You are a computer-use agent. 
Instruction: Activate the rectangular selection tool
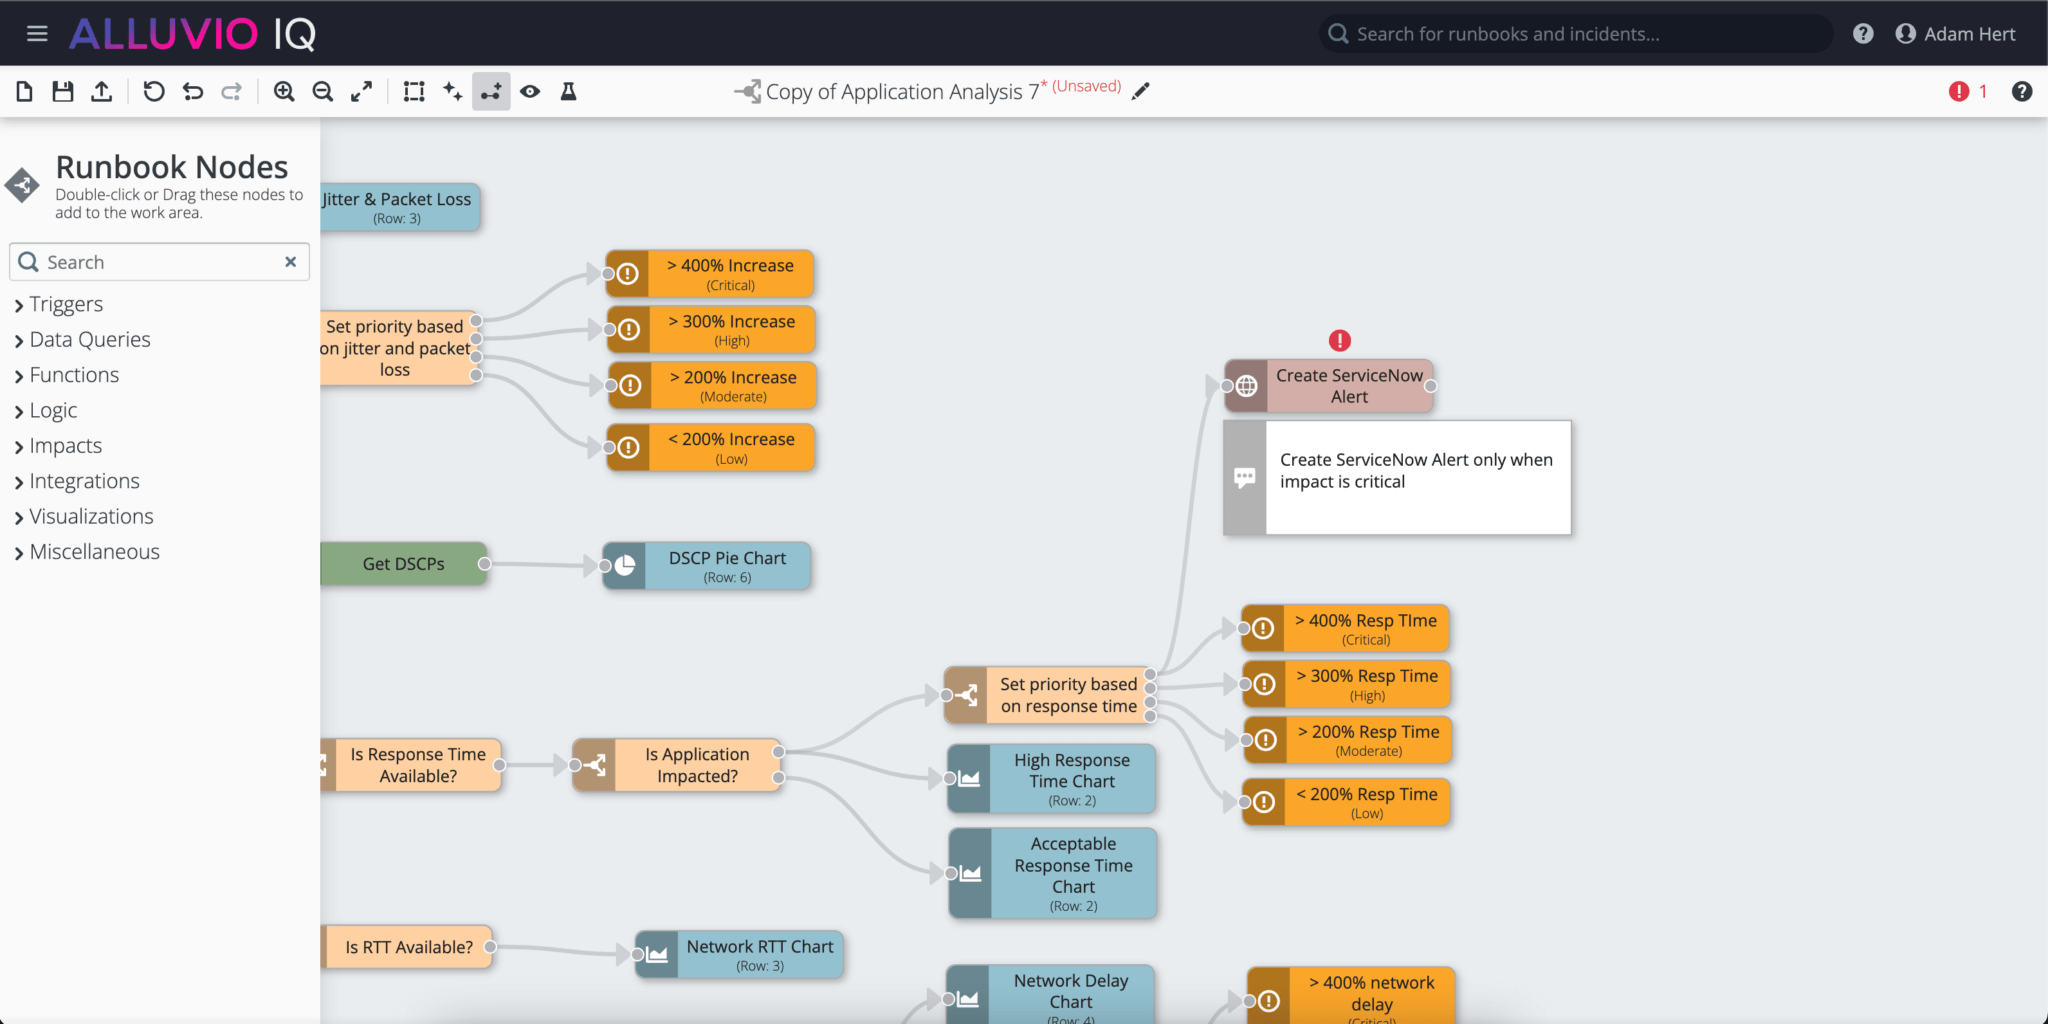tap(413, 91)
